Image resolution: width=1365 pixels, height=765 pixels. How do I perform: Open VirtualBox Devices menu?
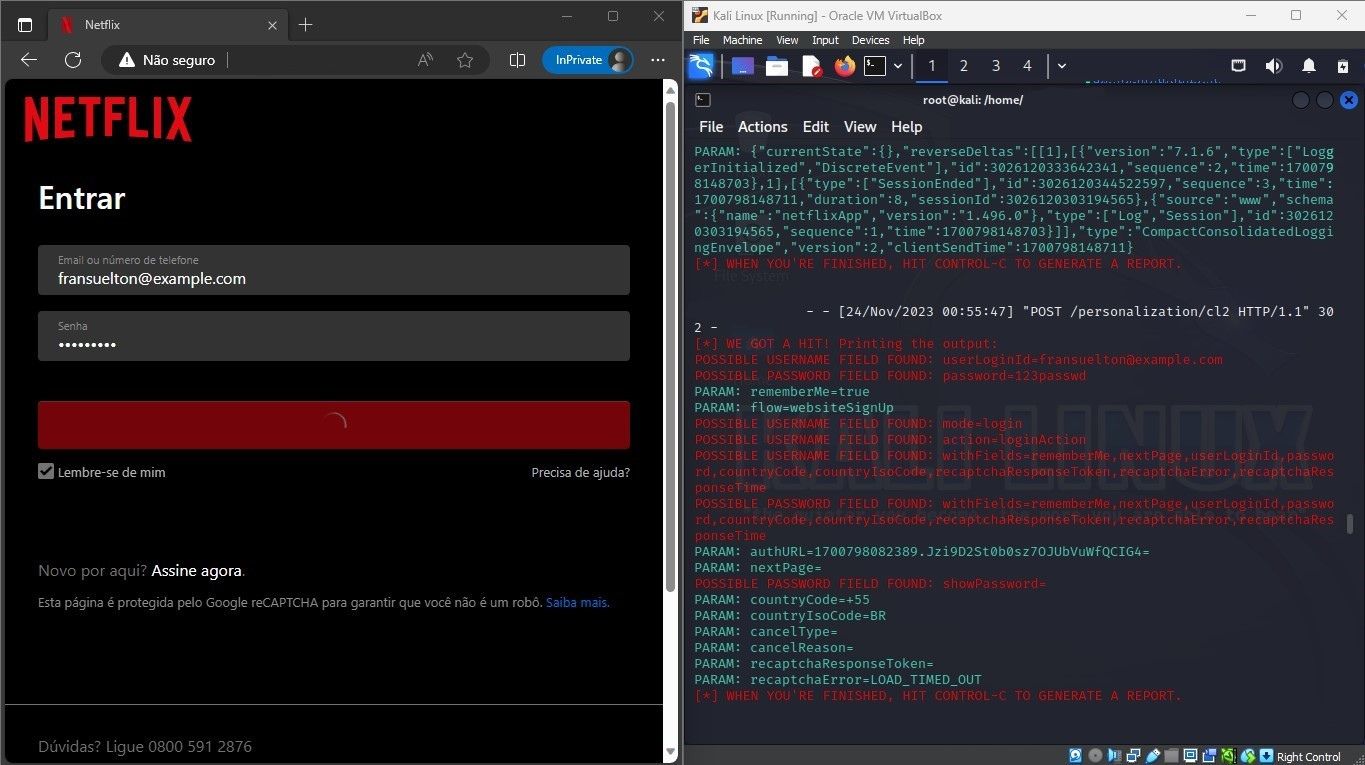coord(870,40)
